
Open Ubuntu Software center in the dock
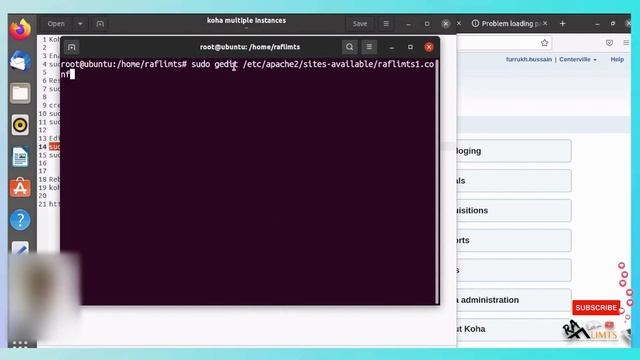pos(20,188)
